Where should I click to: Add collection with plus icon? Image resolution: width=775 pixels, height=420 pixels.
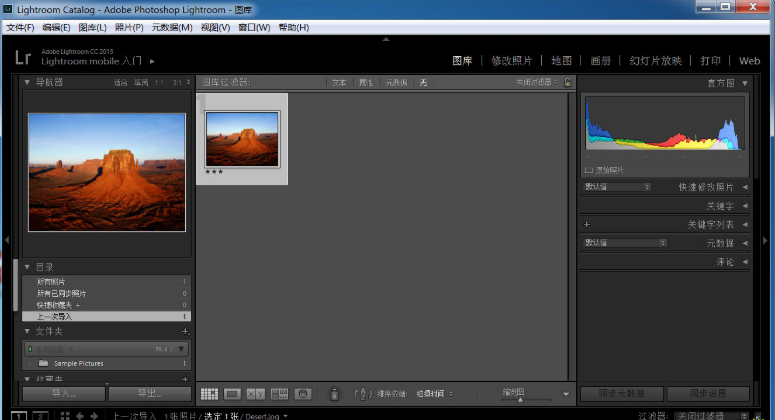point(185,379)
